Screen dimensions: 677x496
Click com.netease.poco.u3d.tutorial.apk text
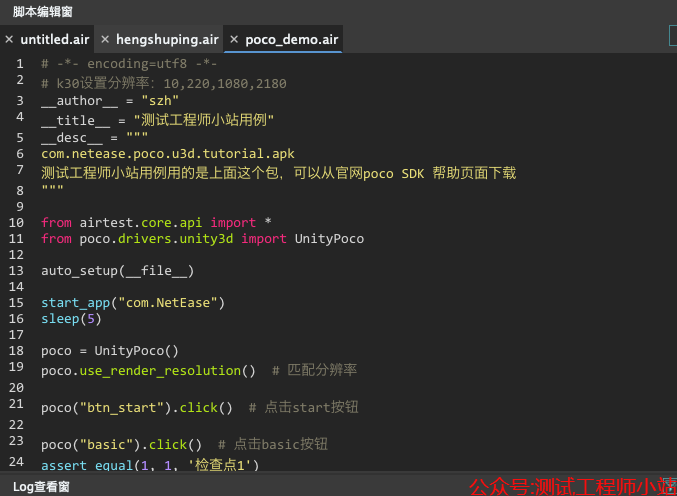click(x=168, y=154)
